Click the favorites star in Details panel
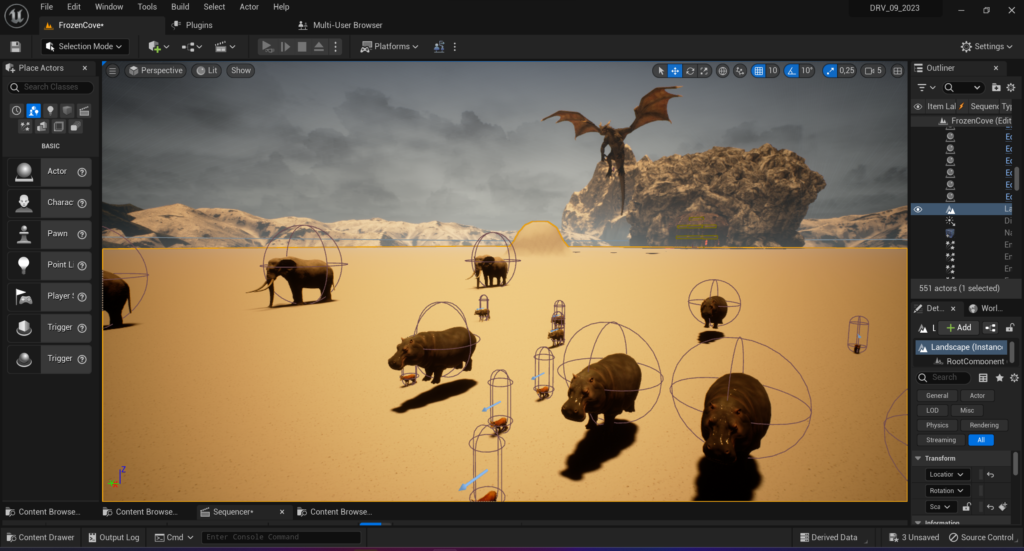 (999, 378)
